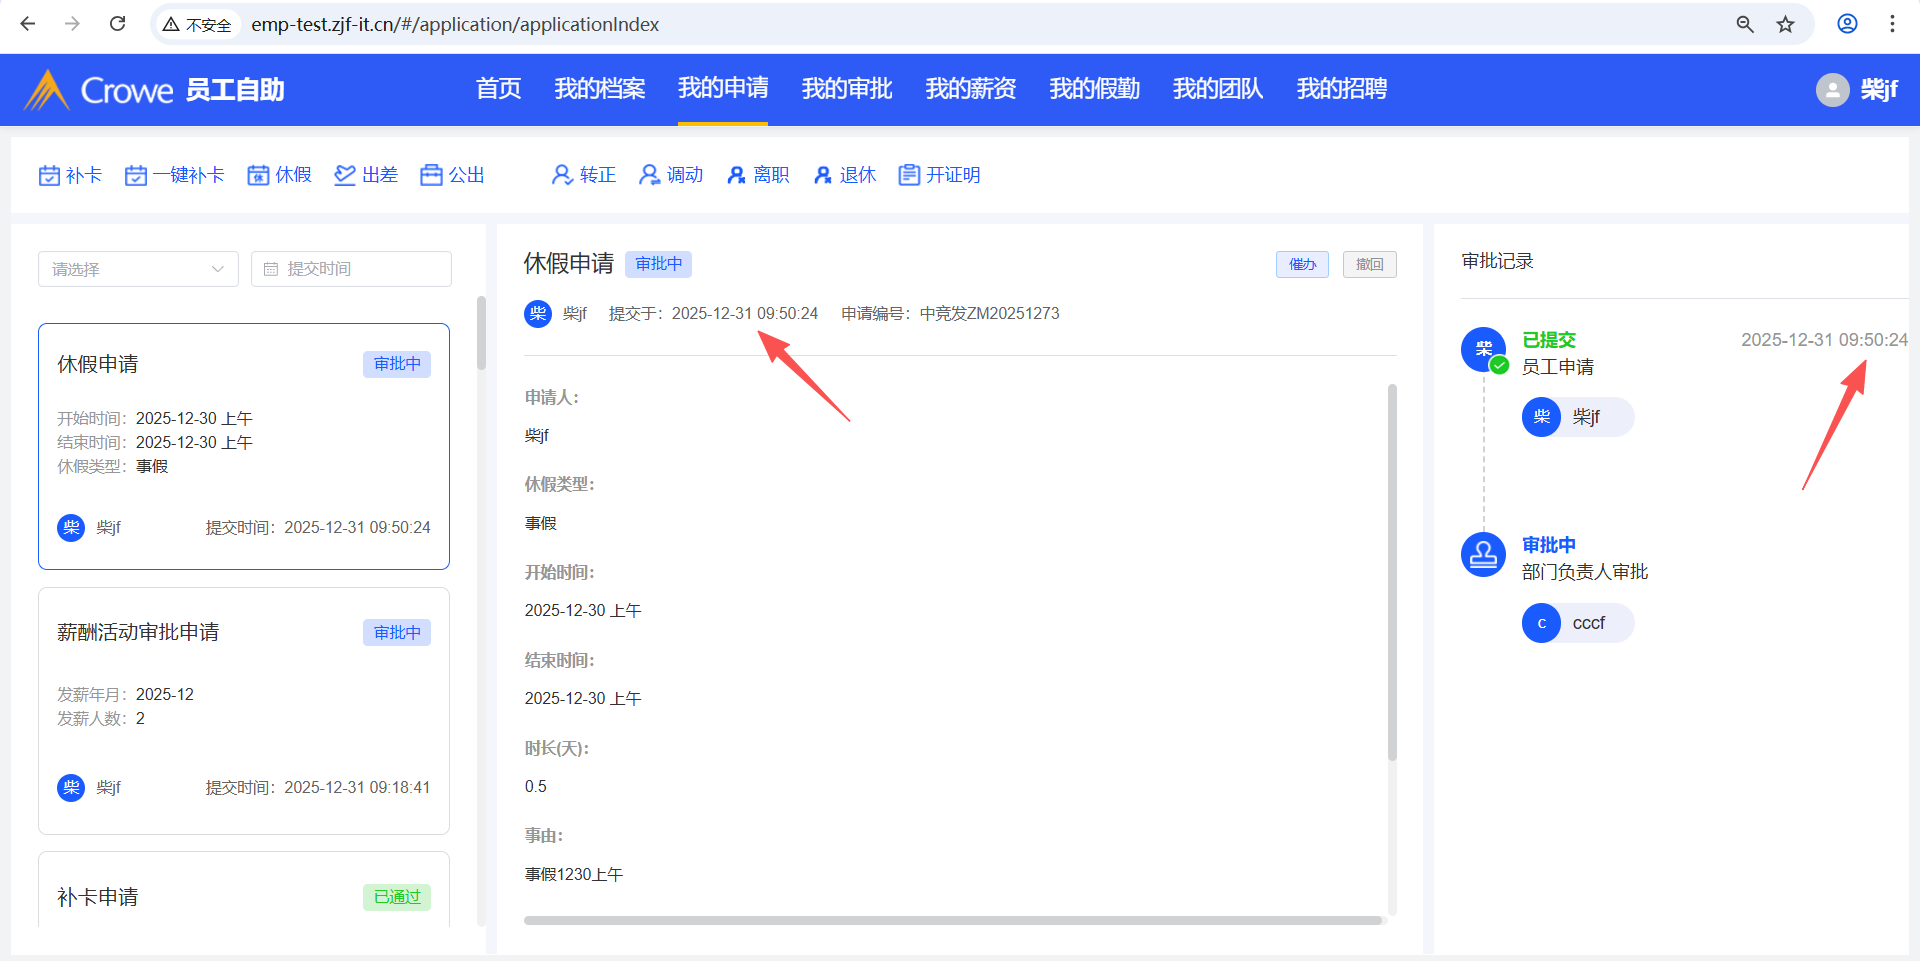Click the 审批中 tag on the 休假申请 card
Viewport: 1920px width, 961px height.
397,364
